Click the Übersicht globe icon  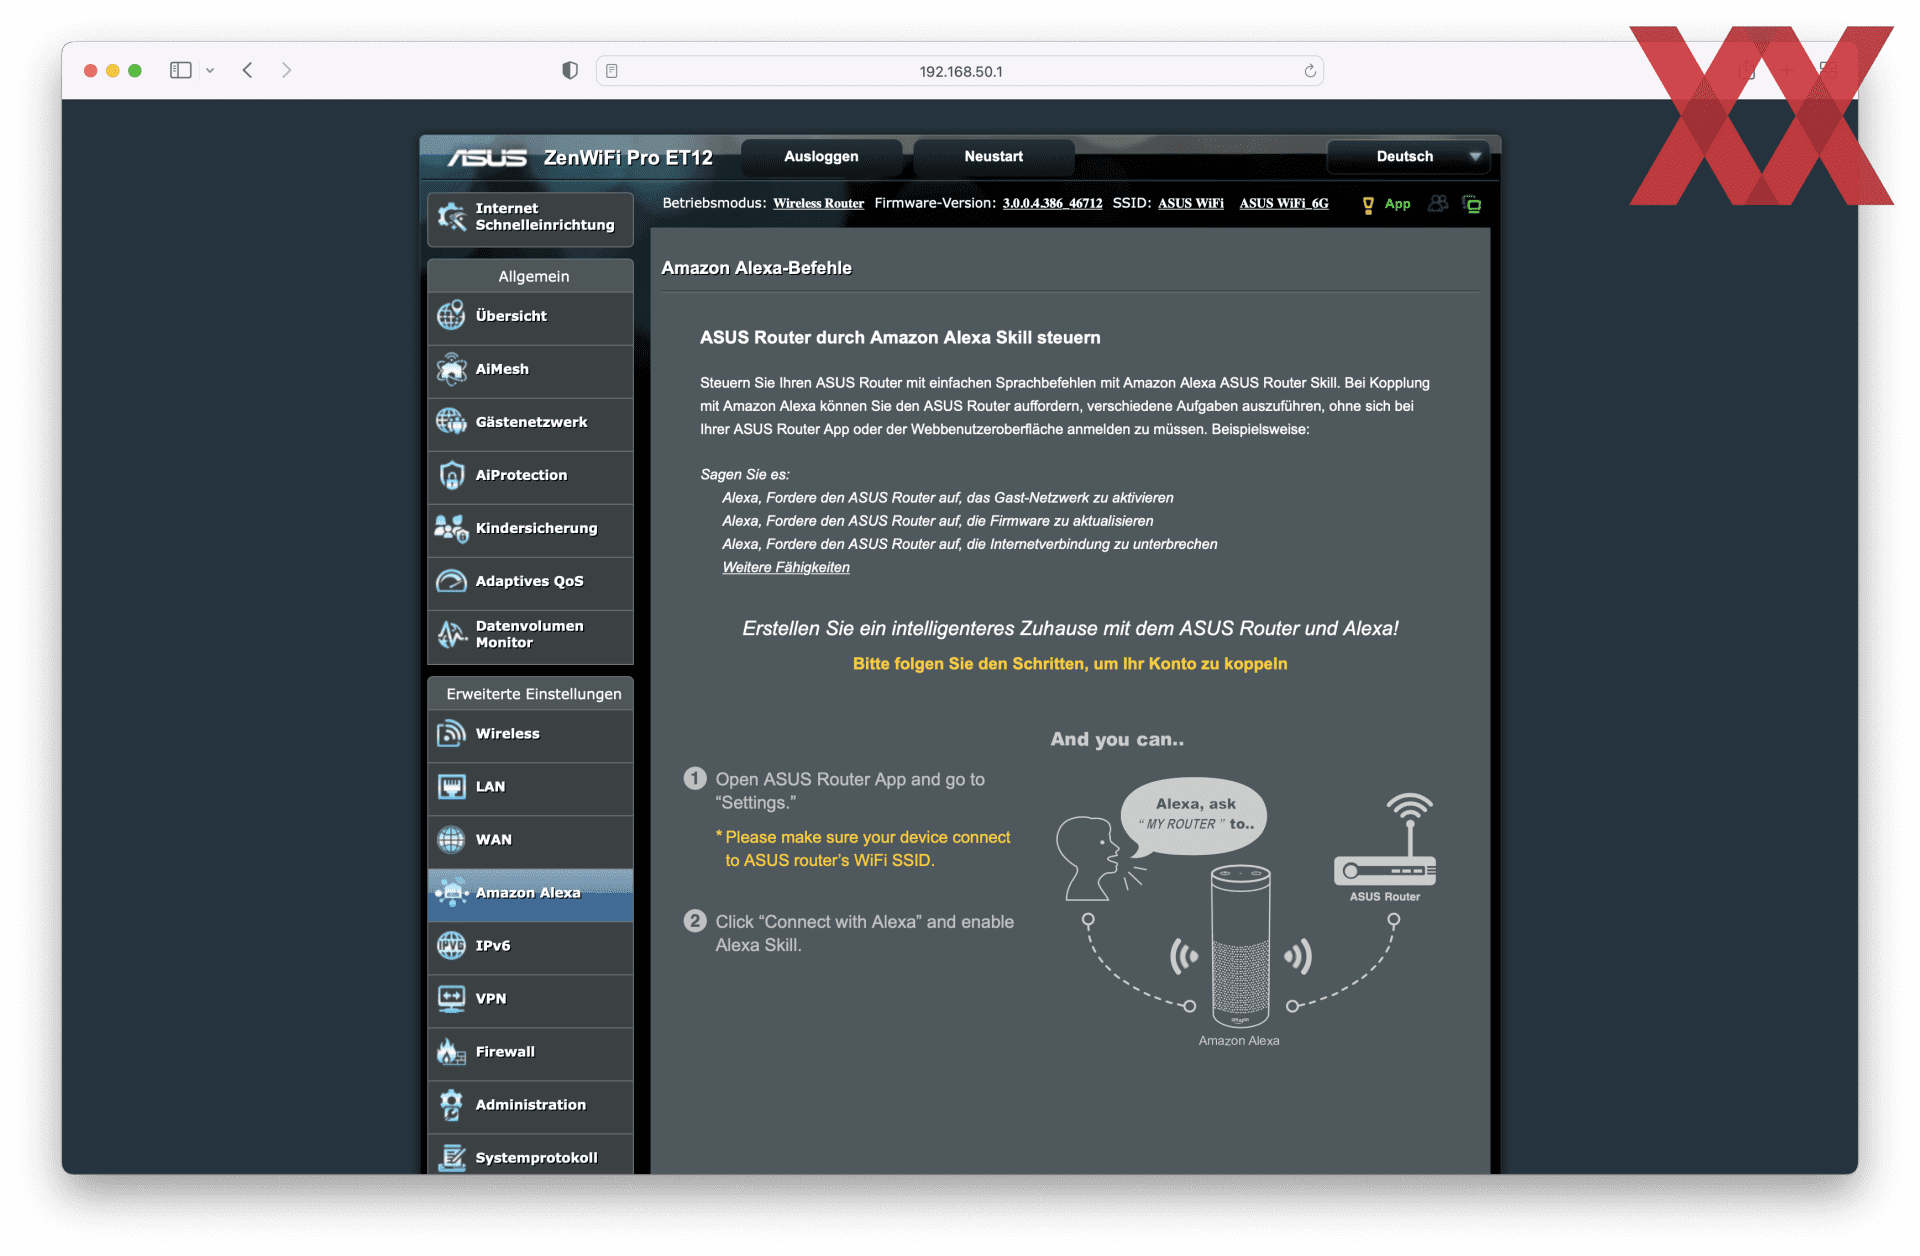coord(451,316)
